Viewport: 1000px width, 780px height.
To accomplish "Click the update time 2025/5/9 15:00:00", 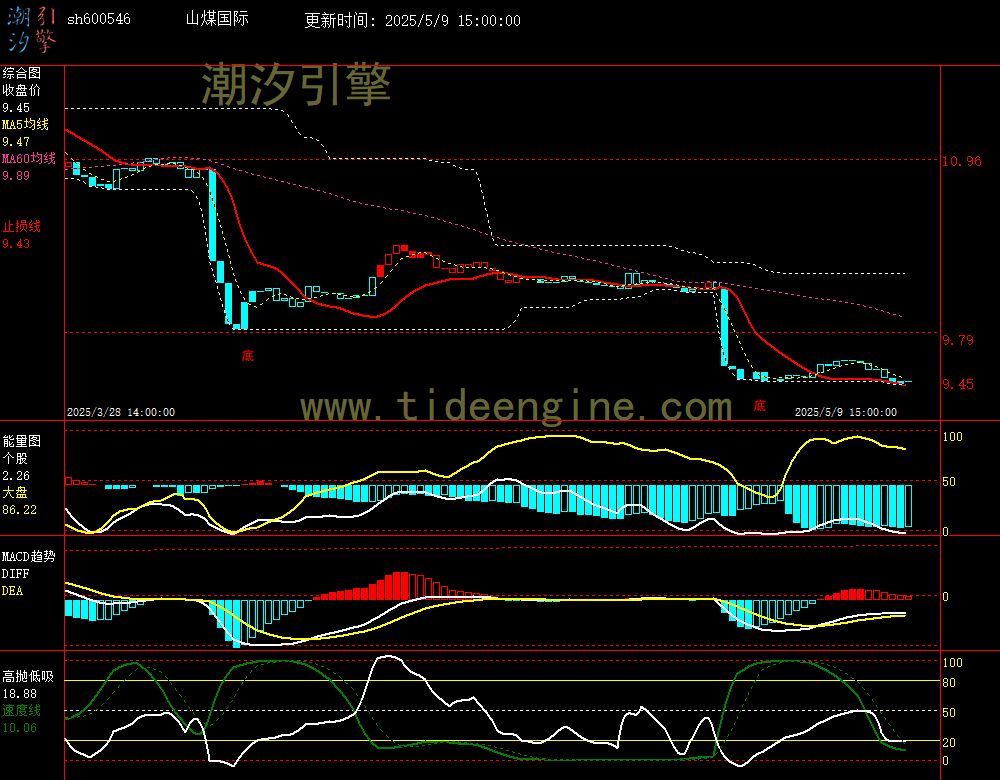I will coord(453,21).
